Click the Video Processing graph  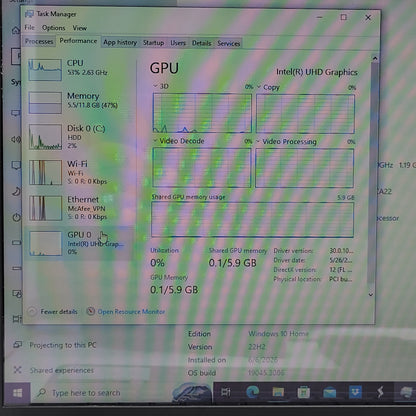pyautogui.click(x=304, y=168)
